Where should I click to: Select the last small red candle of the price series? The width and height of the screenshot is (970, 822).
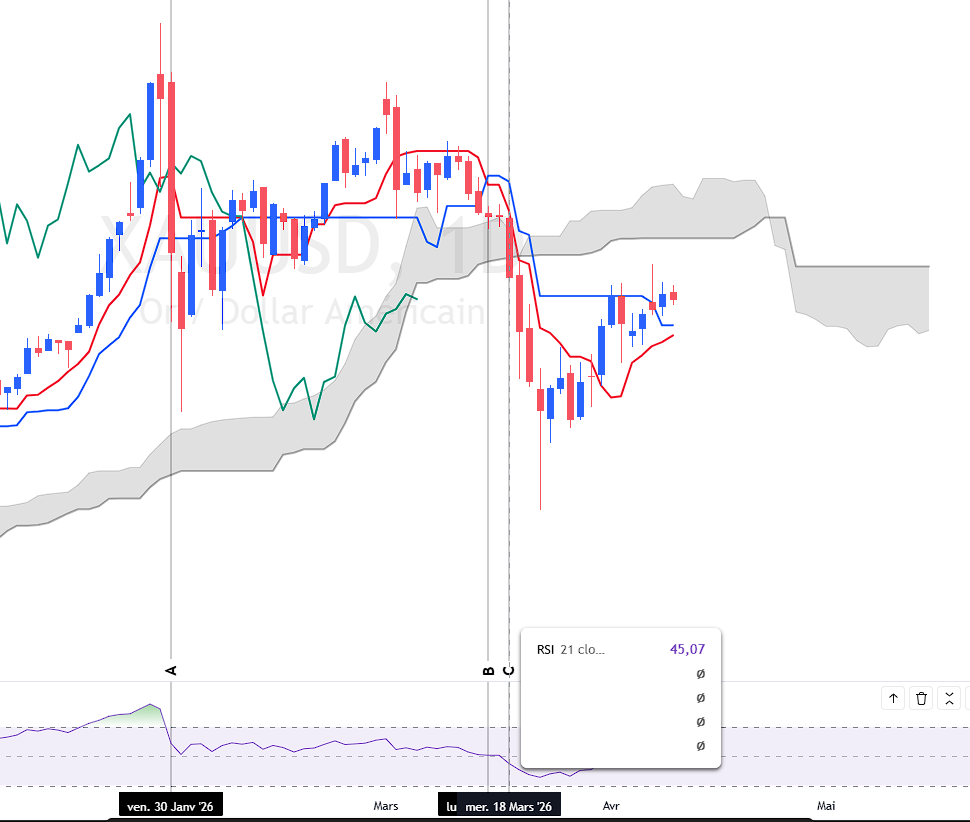(x=673, y=296)
